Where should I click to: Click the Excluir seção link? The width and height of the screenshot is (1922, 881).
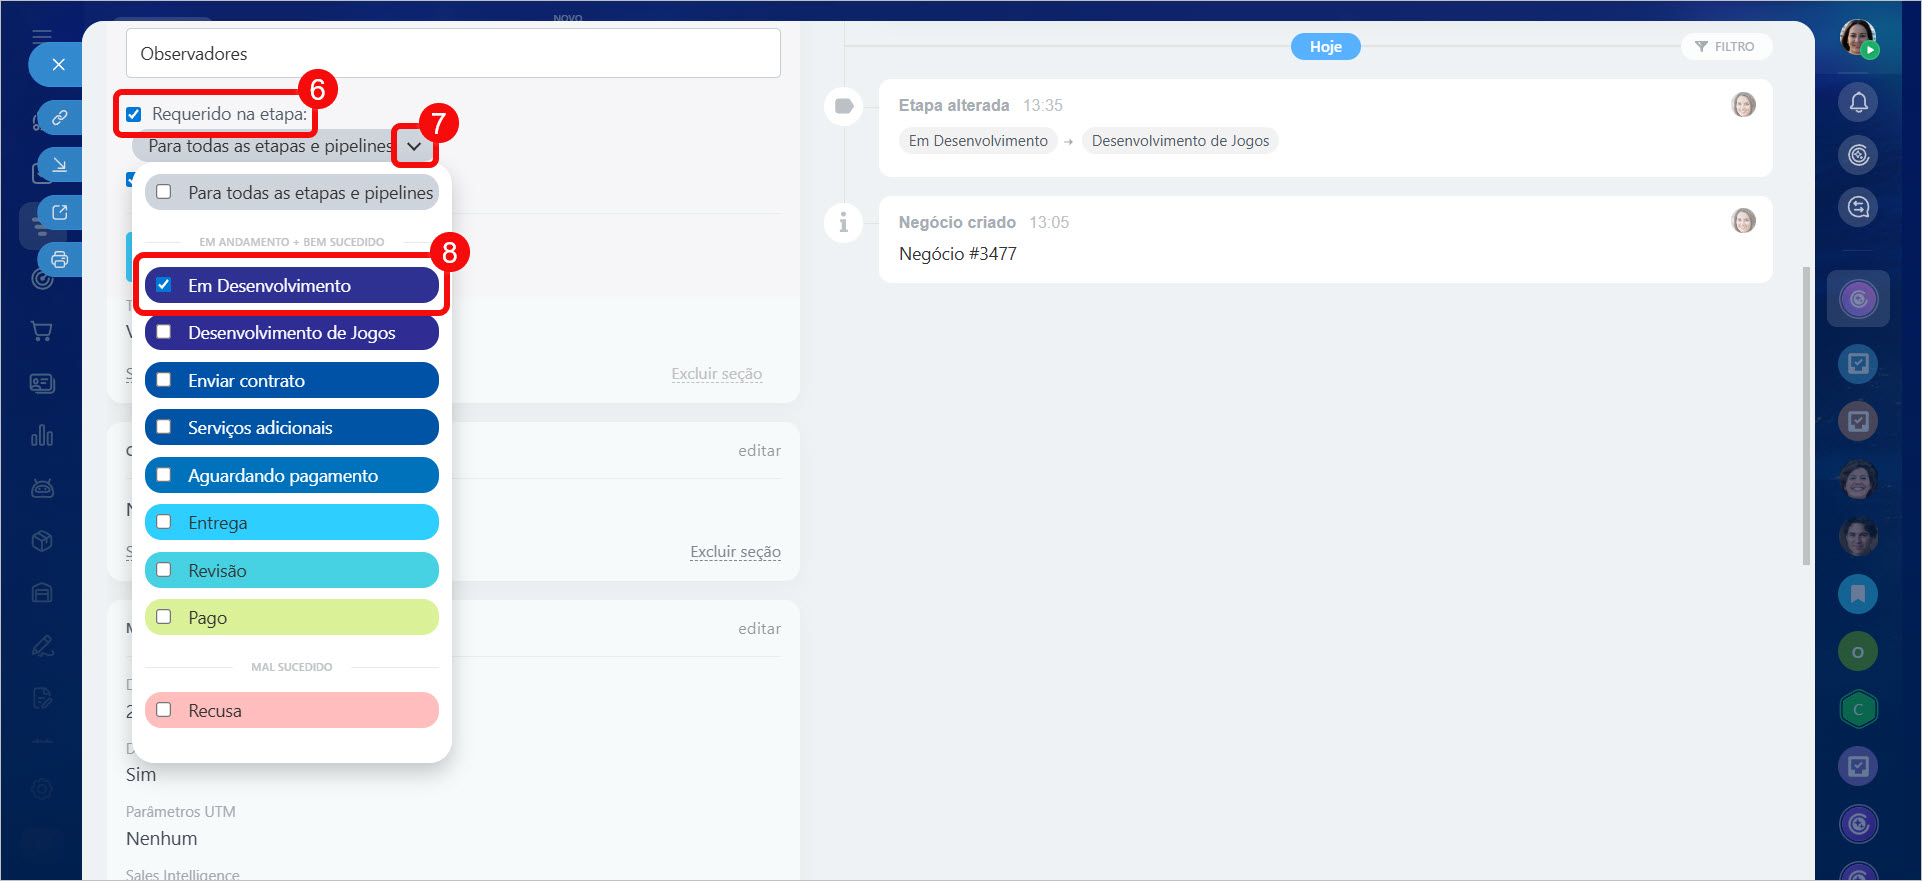(x=716, y=374)
